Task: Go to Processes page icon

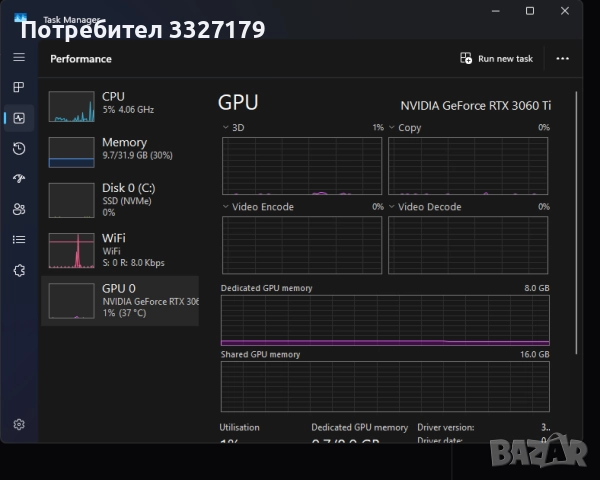Action: click(19, 87)
